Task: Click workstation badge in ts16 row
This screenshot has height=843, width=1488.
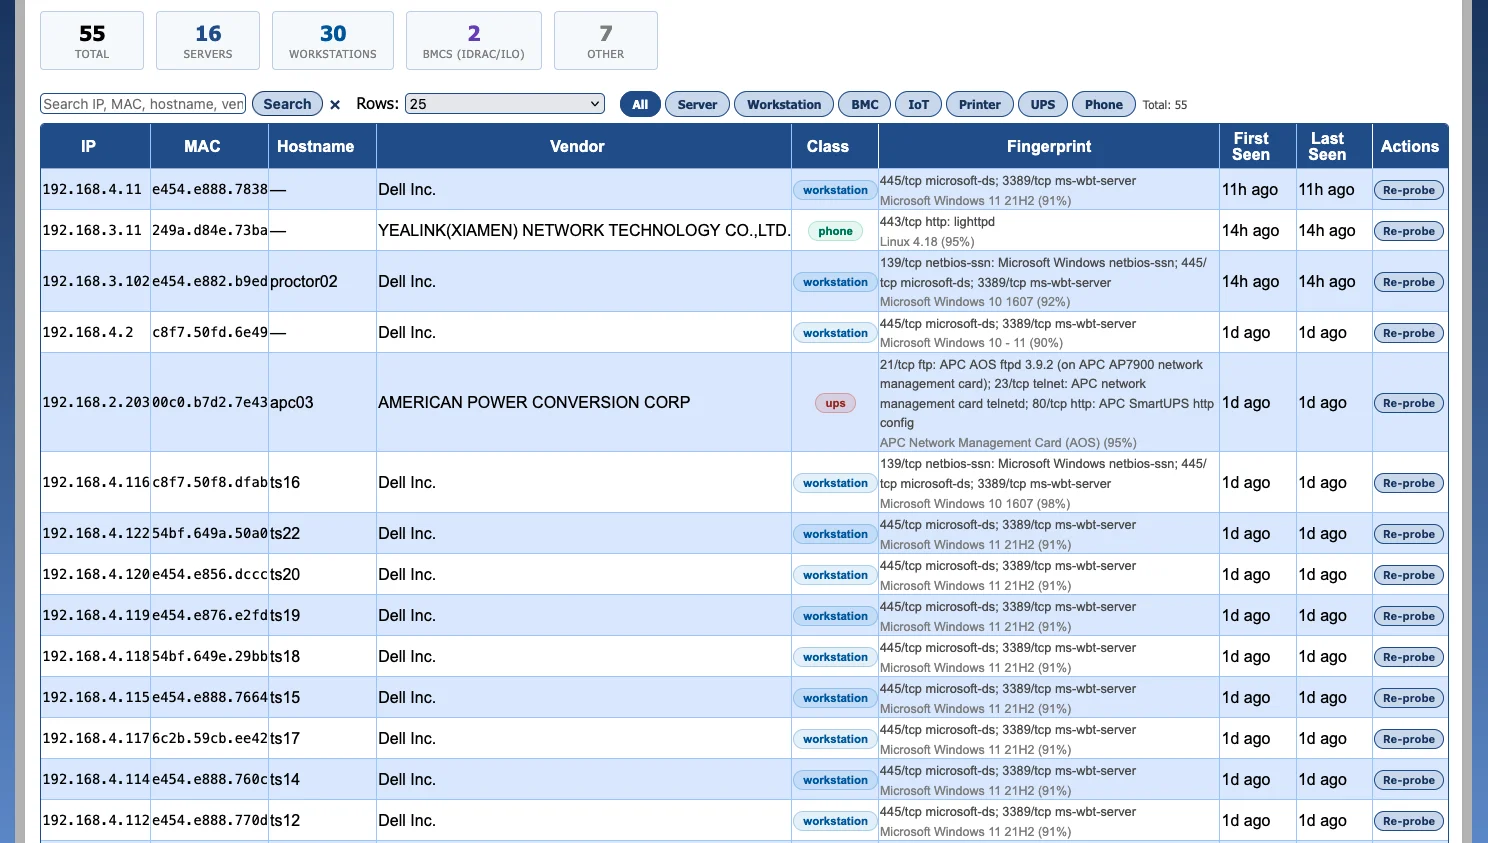Action: point(835,483)
